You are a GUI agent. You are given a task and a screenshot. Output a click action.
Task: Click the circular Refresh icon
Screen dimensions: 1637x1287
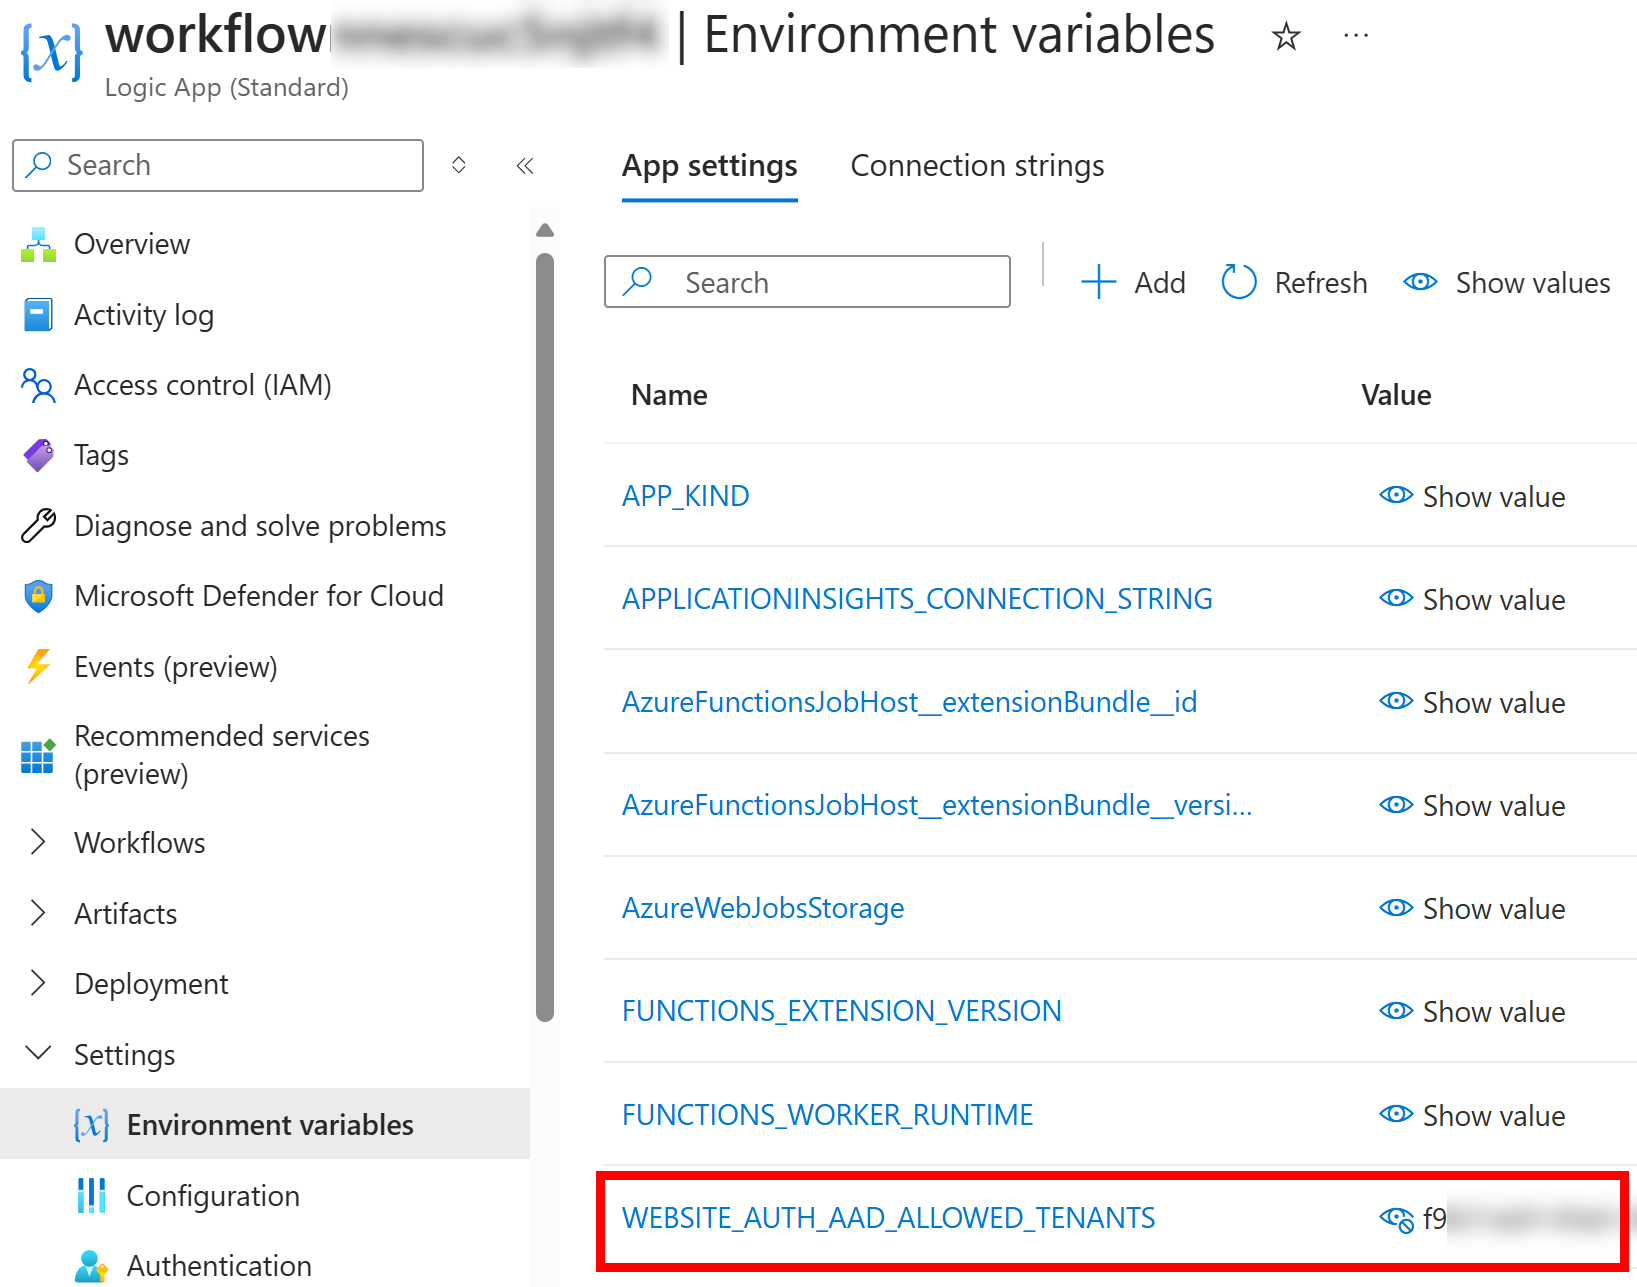point(1239,282)
